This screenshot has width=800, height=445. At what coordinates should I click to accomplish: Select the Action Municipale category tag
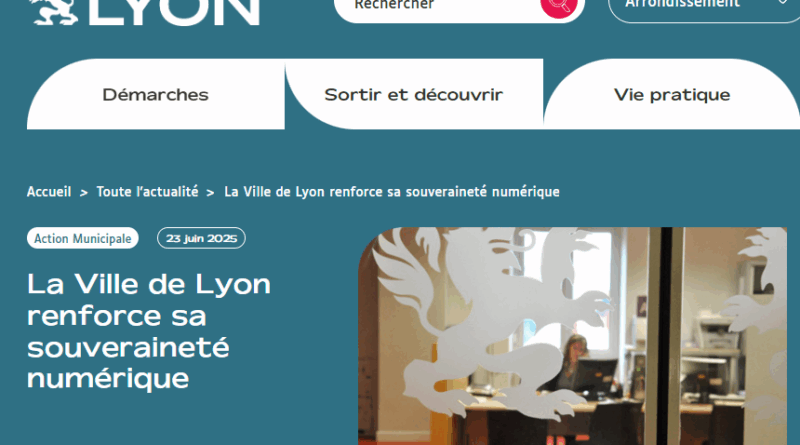pos(83,238)
